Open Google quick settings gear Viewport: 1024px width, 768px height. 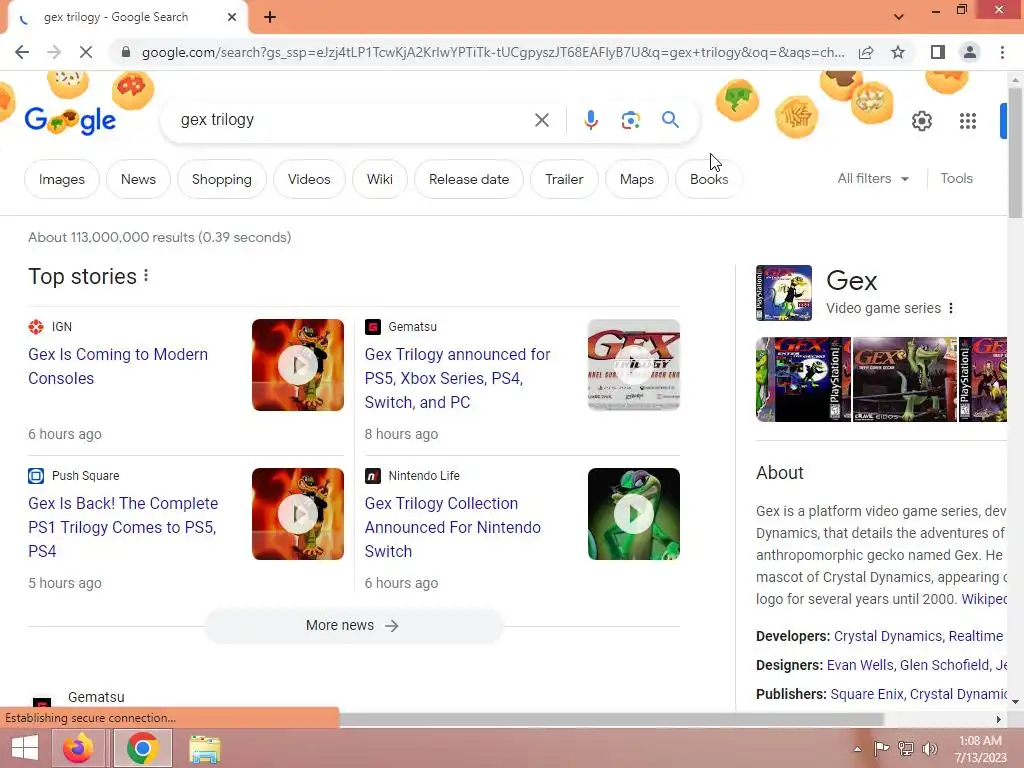coord(921,121)
